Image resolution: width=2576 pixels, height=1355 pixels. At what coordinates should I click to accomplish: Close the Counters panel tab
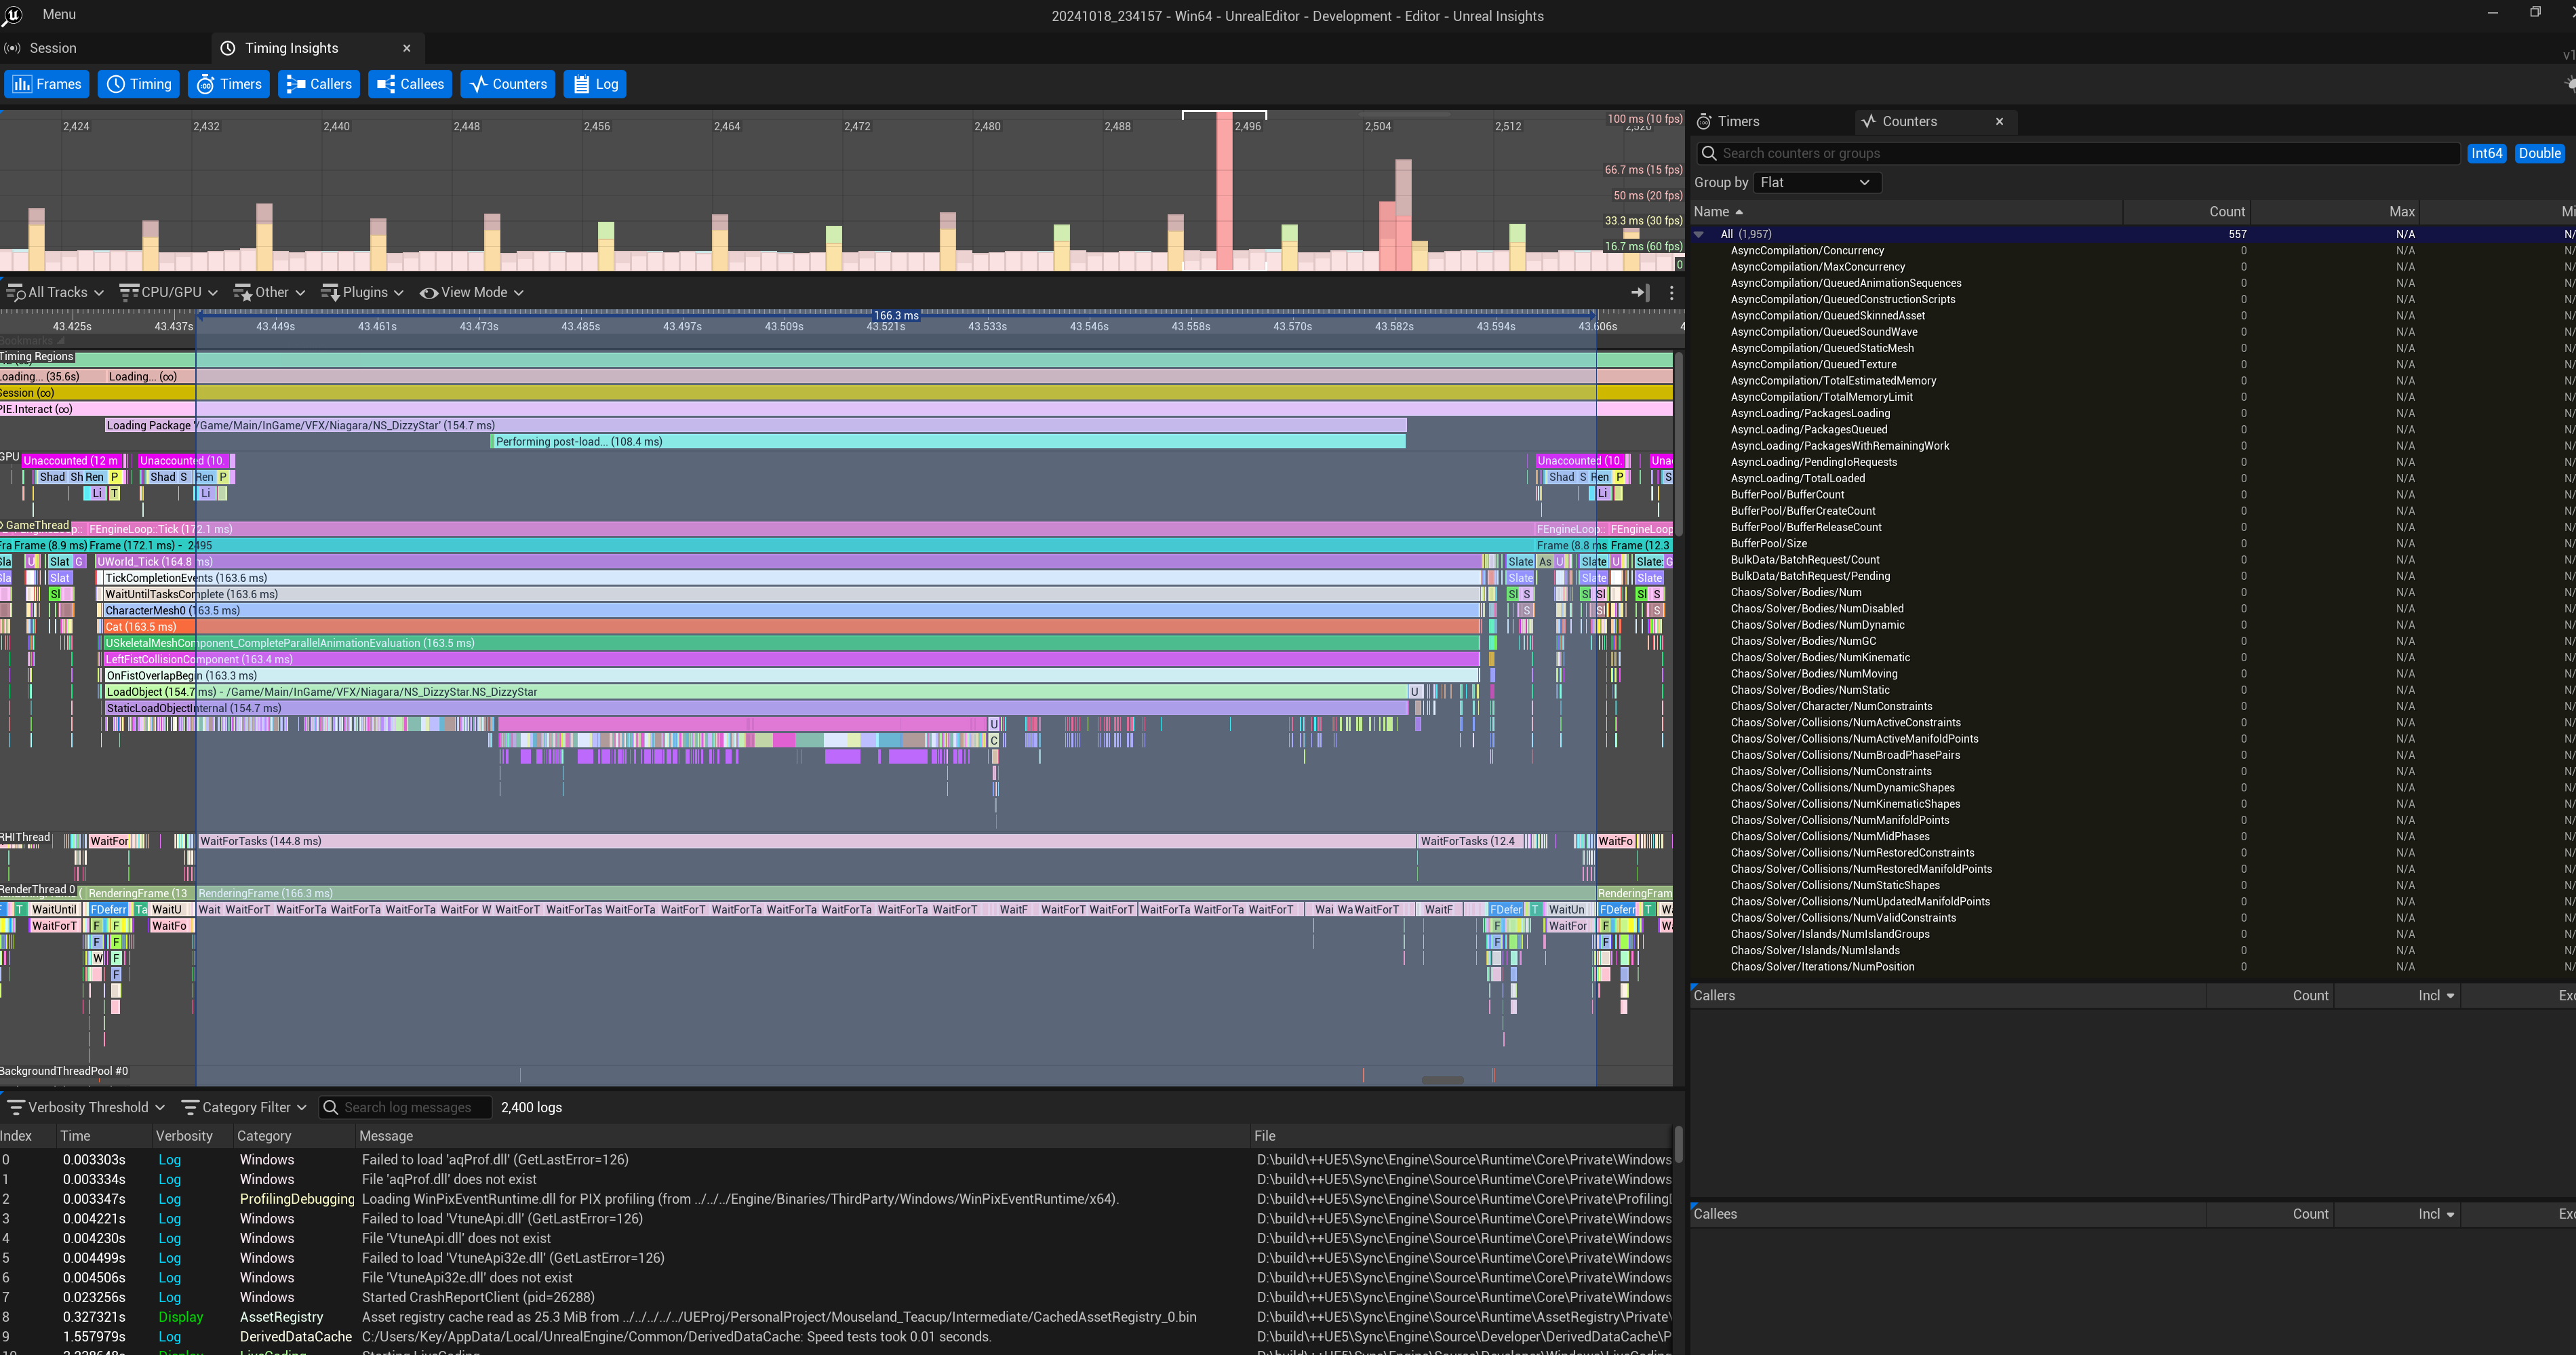tap(1999, 121)
